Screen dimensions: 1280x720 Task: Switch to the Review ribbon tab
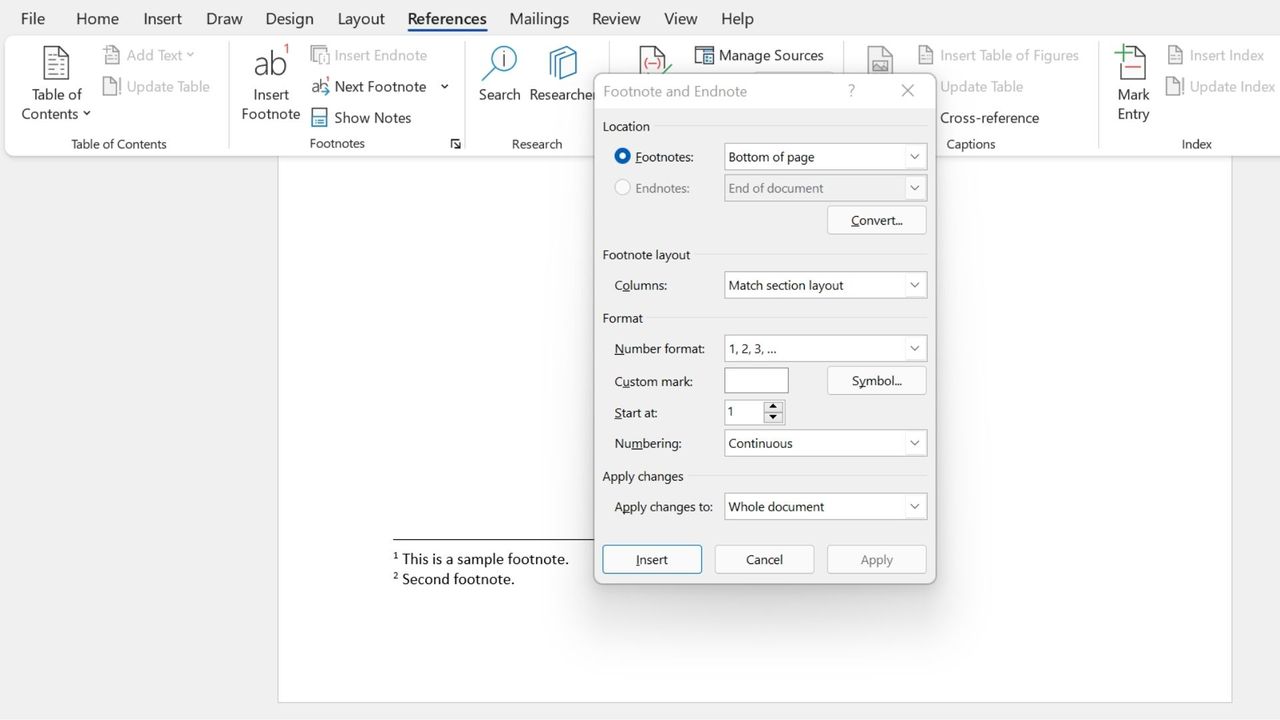615,18
